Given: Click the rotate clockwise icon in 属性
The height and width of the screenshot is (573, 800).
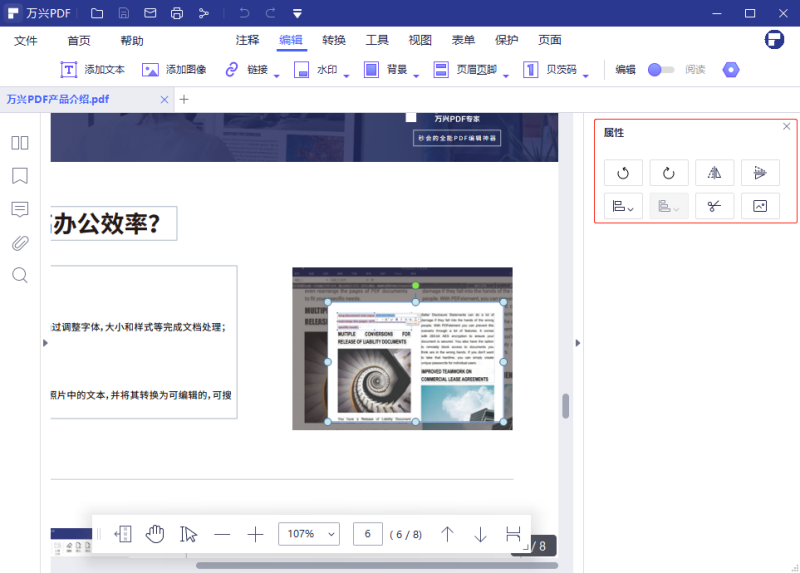Looking at the screenshot, I should (669, 173).
